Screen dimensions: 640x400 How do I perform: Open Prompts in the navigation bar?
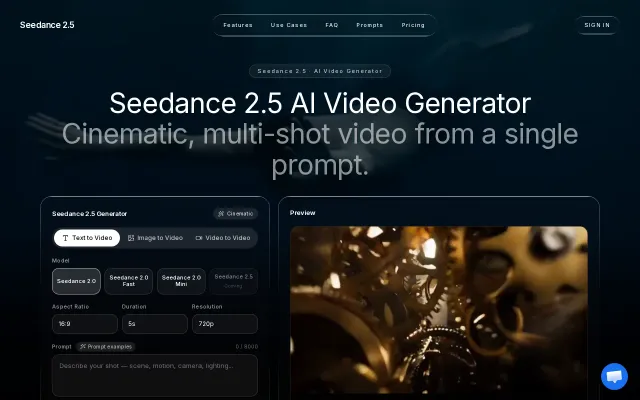click(x=370, y=25)
